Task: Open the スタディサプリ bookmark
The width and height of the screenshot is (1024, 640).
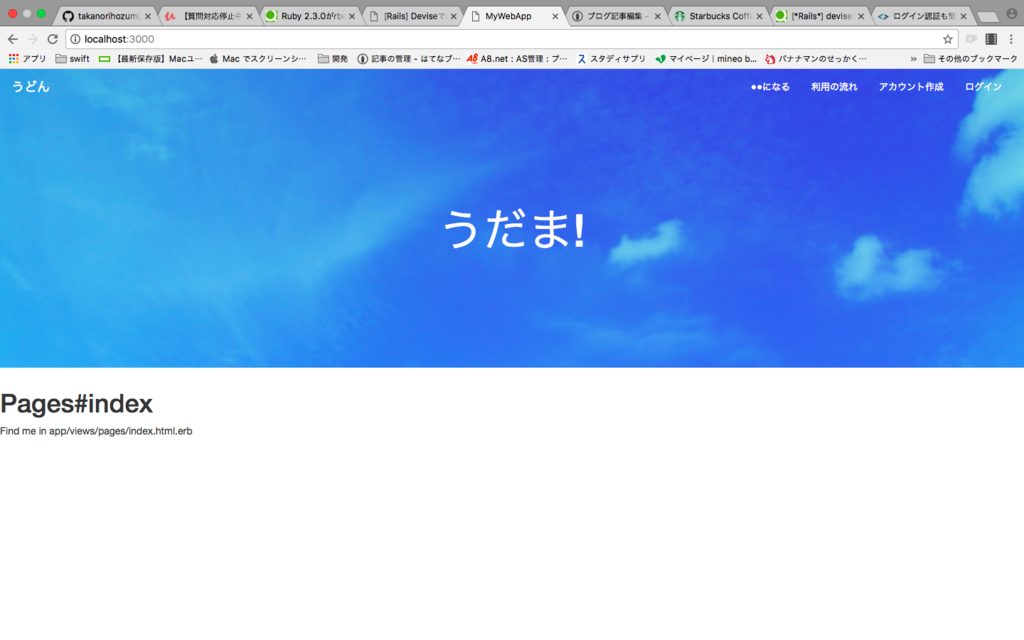Action: 611,59
